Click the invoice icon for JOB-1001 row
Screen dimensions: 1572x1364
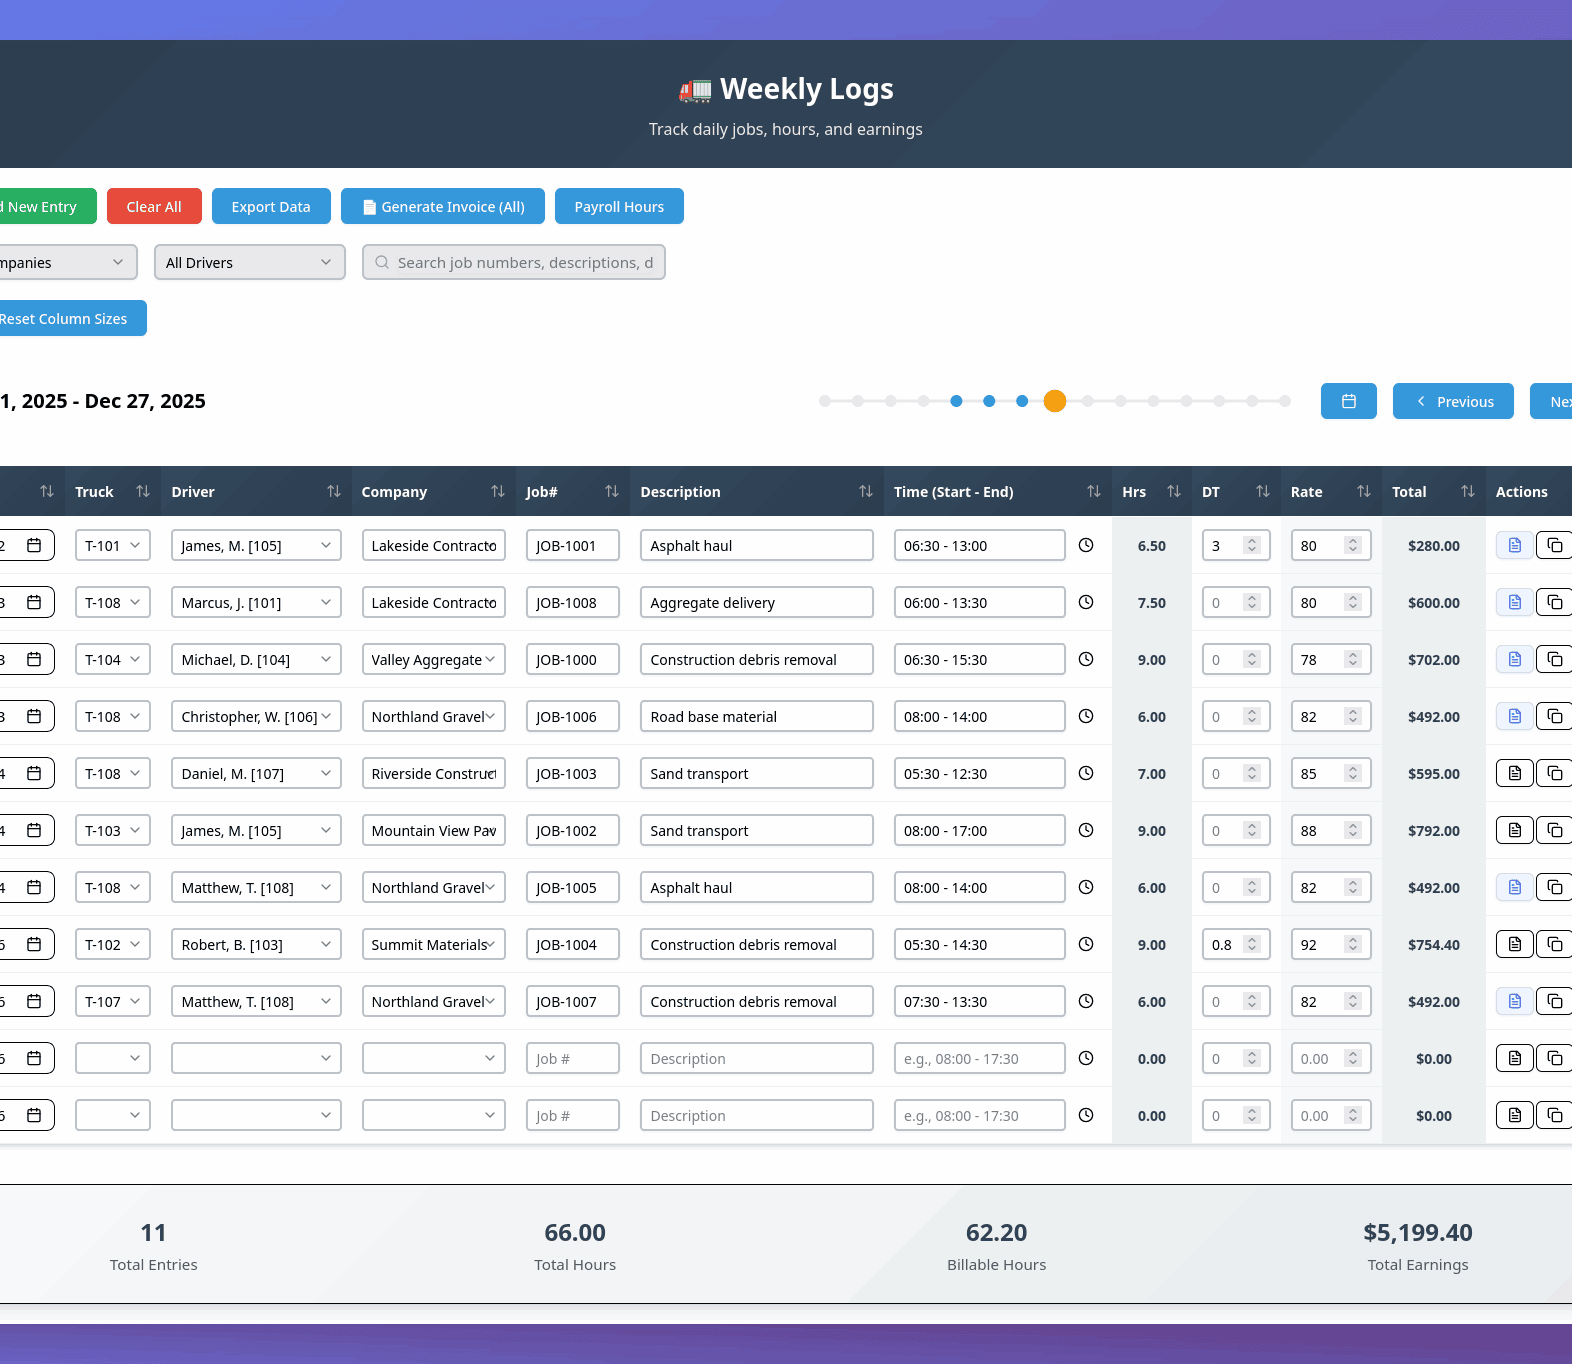click(1514, 545)
